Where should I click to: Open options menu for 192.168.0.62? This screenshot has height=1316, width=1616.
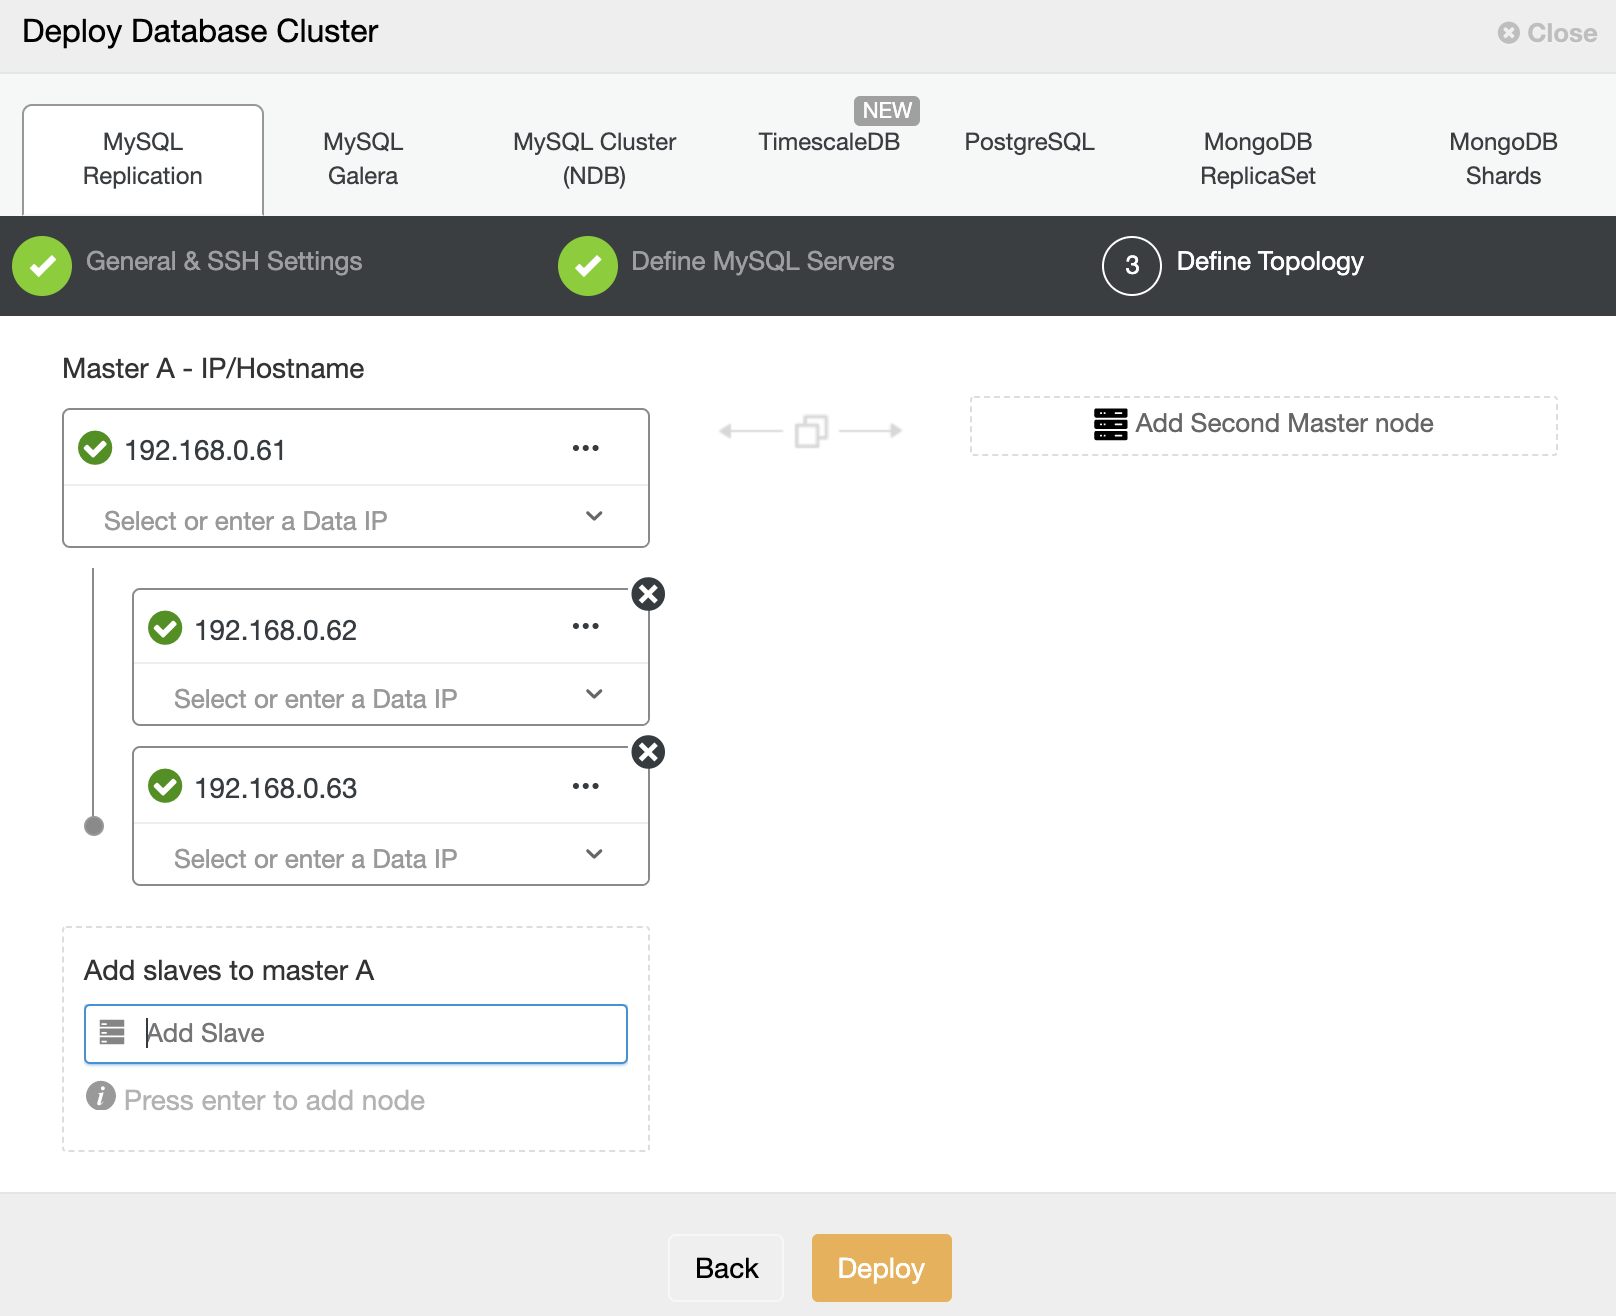click(586, 626)
